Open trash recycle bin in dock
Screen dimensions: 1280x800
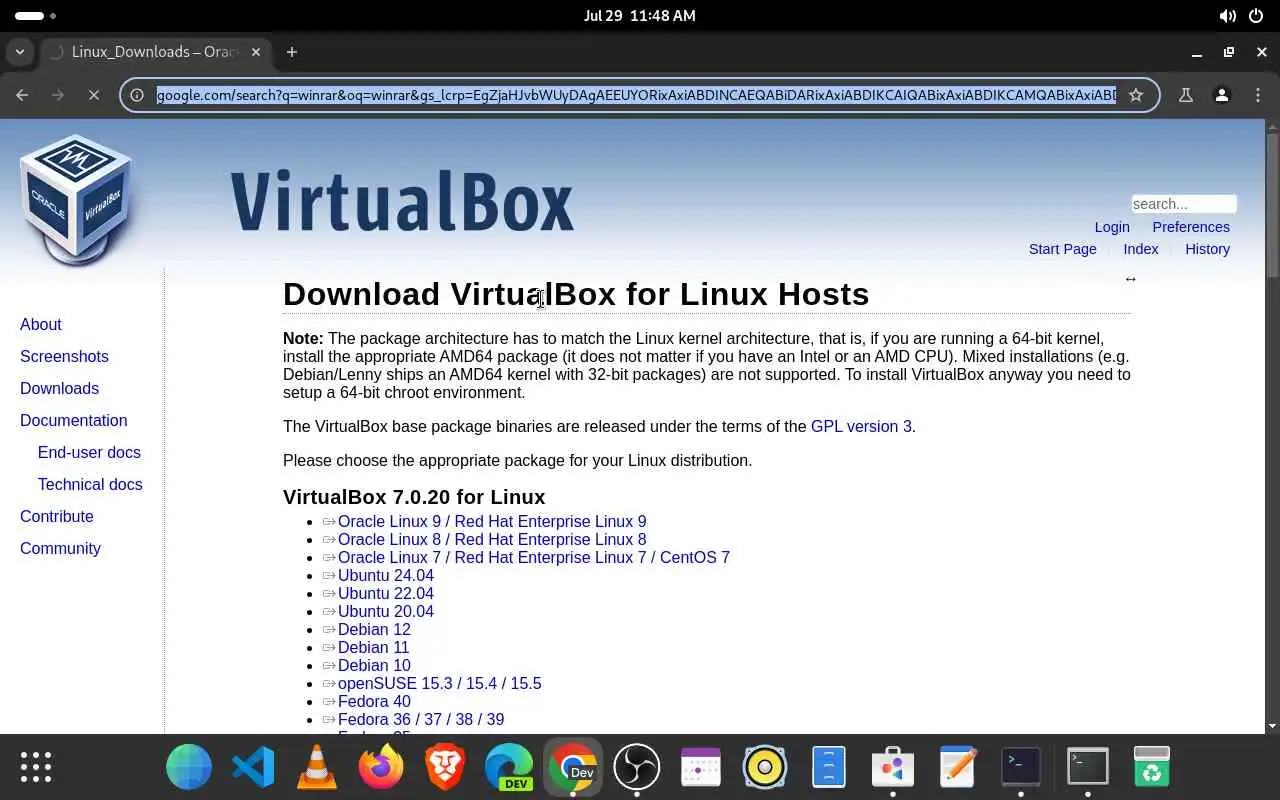click(1151, 767)
